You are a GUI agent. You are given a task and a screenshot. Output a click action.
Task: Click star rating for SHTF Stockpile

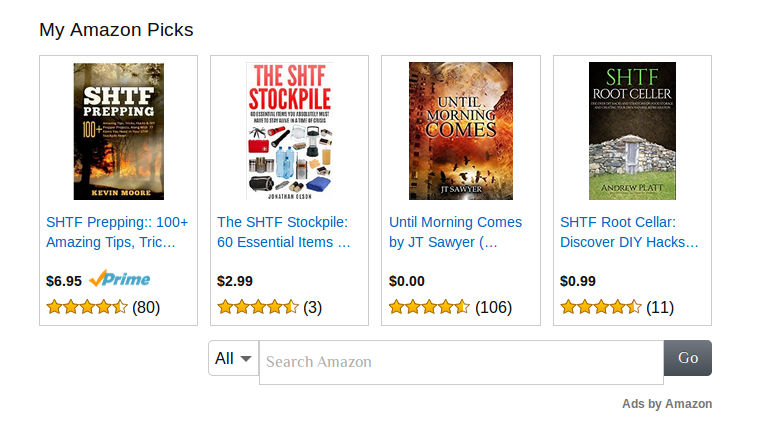tap(258, 307)
